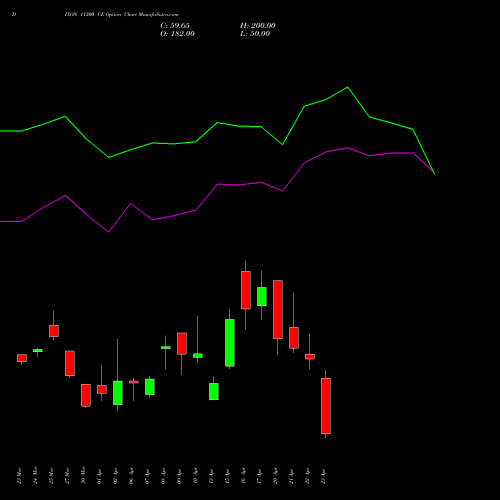Select the 02 Apr date label

click(x=115, y=476)
